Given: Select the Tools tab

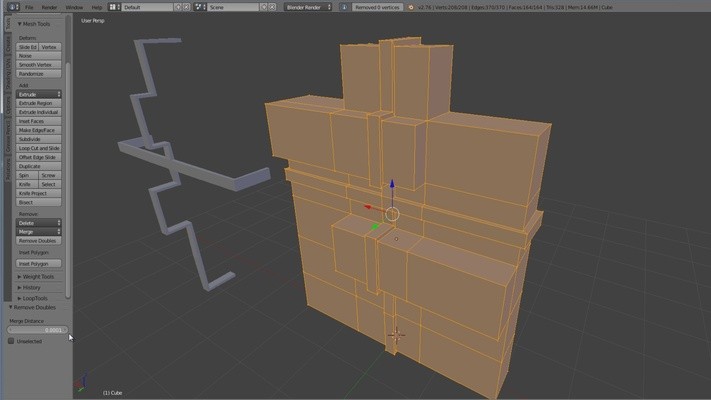Looking at the screenshot, I should (x=8, y=24).
